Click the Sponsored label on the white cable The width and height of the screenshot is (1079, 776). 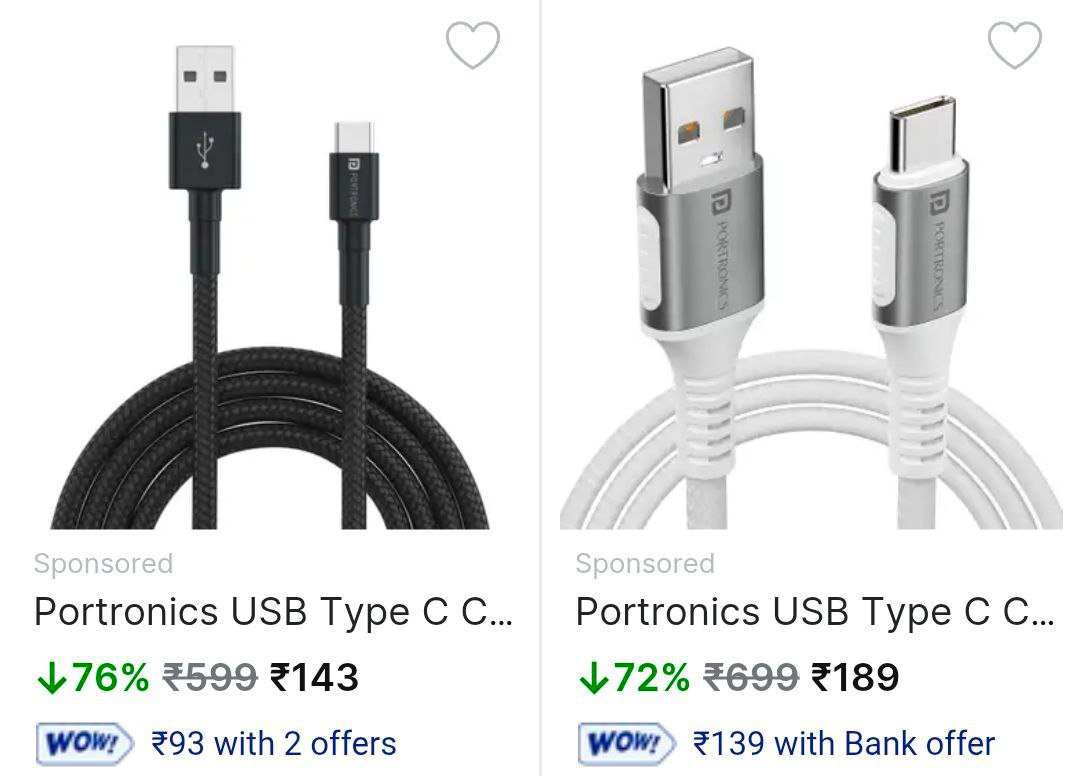(645, 564)
